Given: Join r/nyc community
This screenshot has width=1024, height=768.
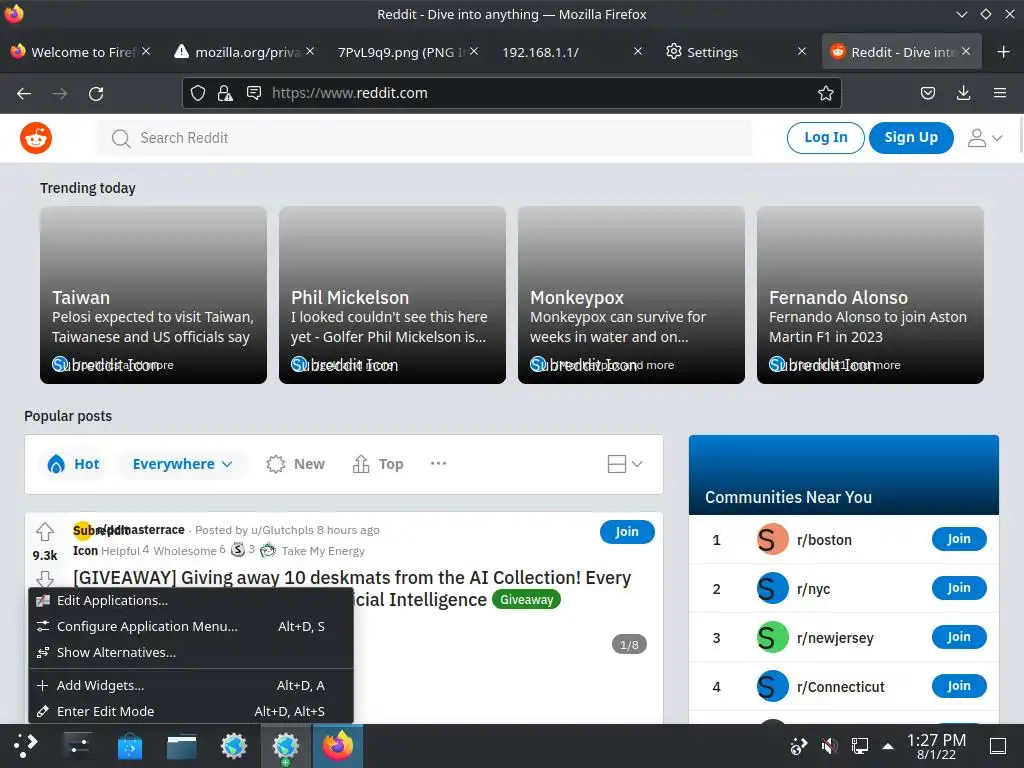Looking at the screenshot, I should pyautogui.click(x=959, y=588).
